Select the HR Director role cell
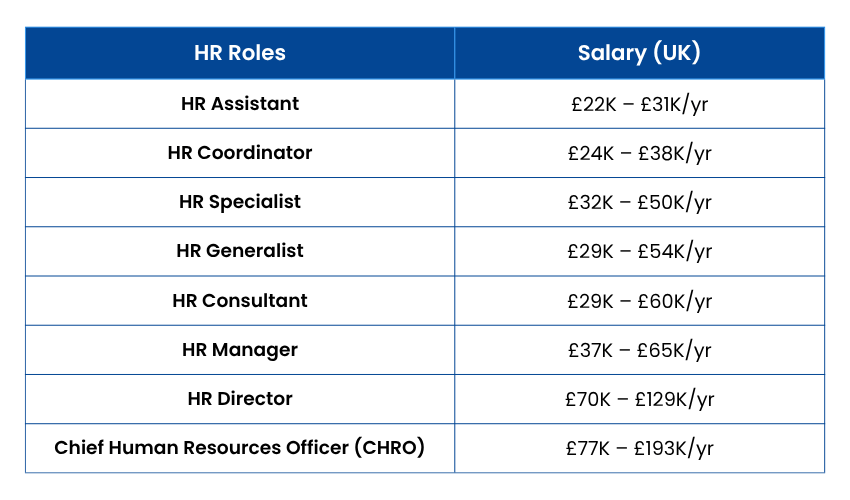 pos(240,399)
